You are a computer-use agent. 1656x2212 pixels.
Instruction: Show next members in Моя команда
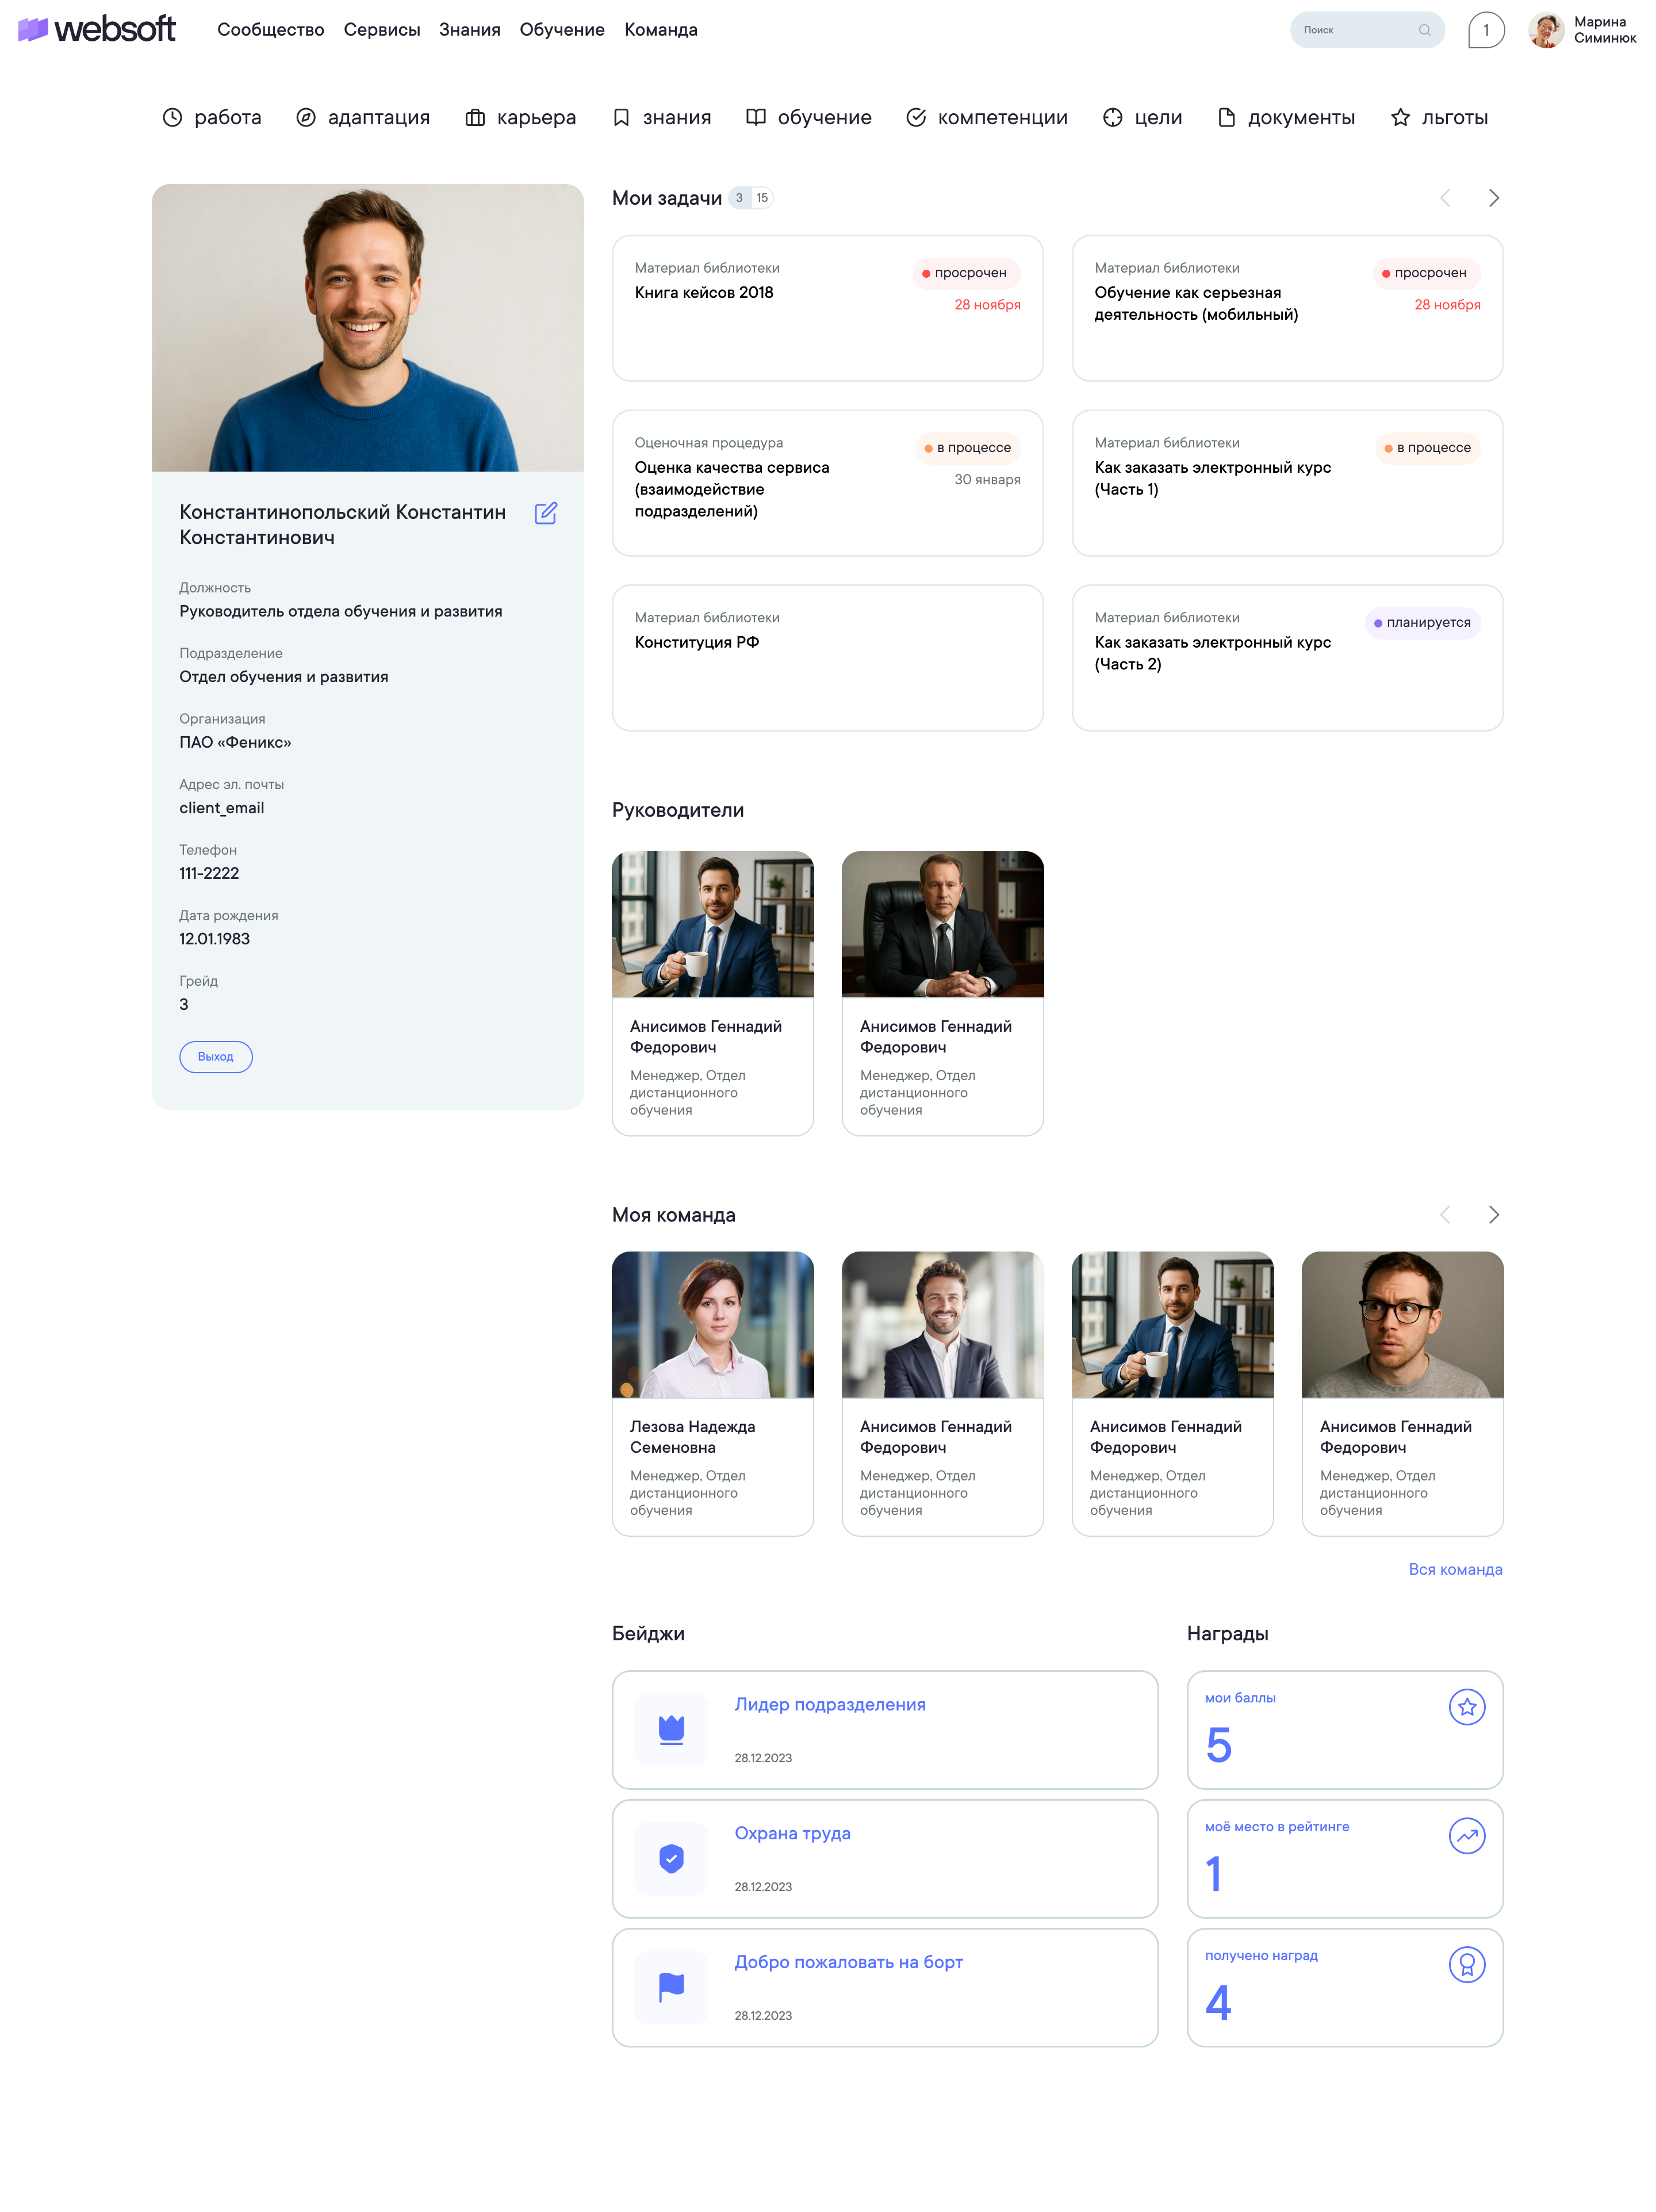pyautogui.click(x=1493, y=1215)
